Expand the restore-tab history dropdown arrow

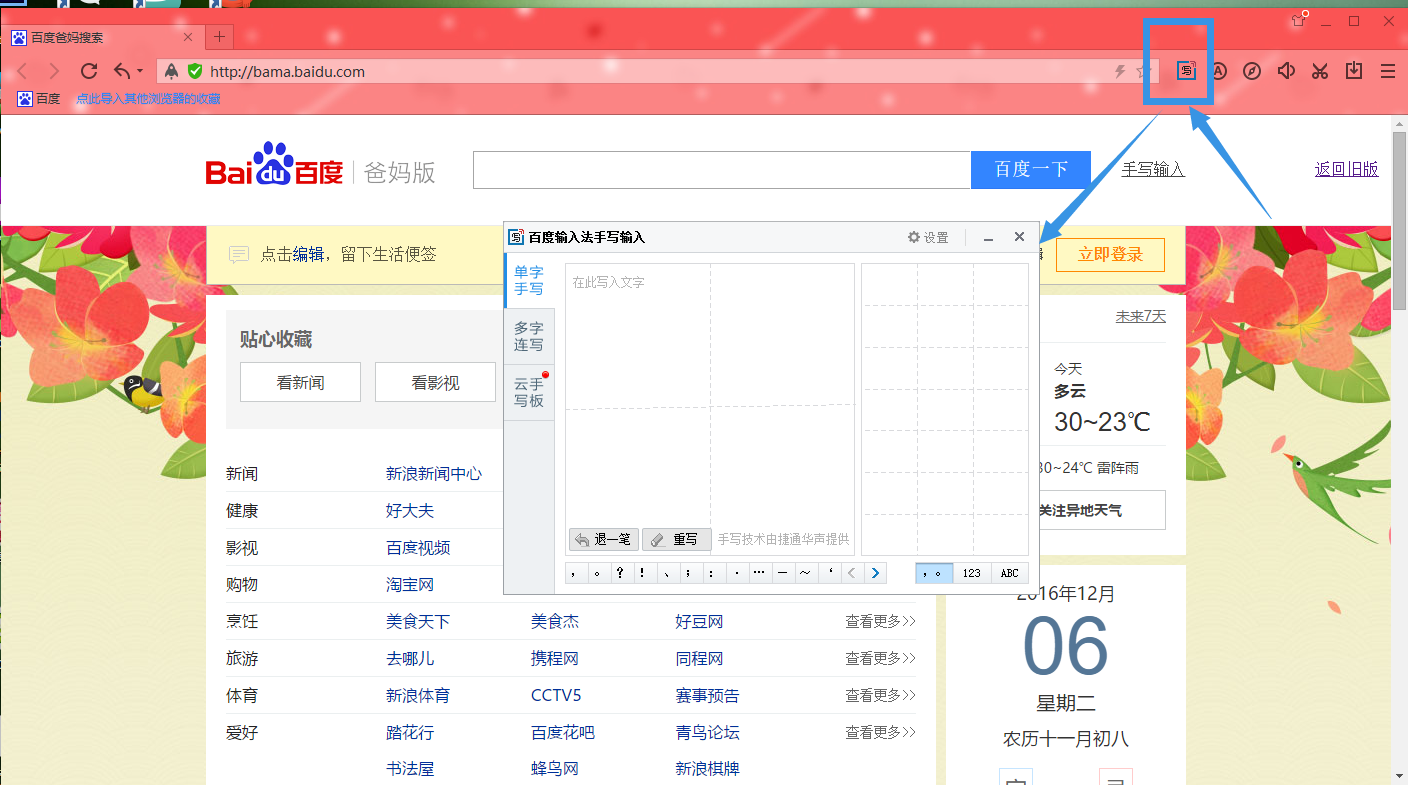click(x=140, y=71)
